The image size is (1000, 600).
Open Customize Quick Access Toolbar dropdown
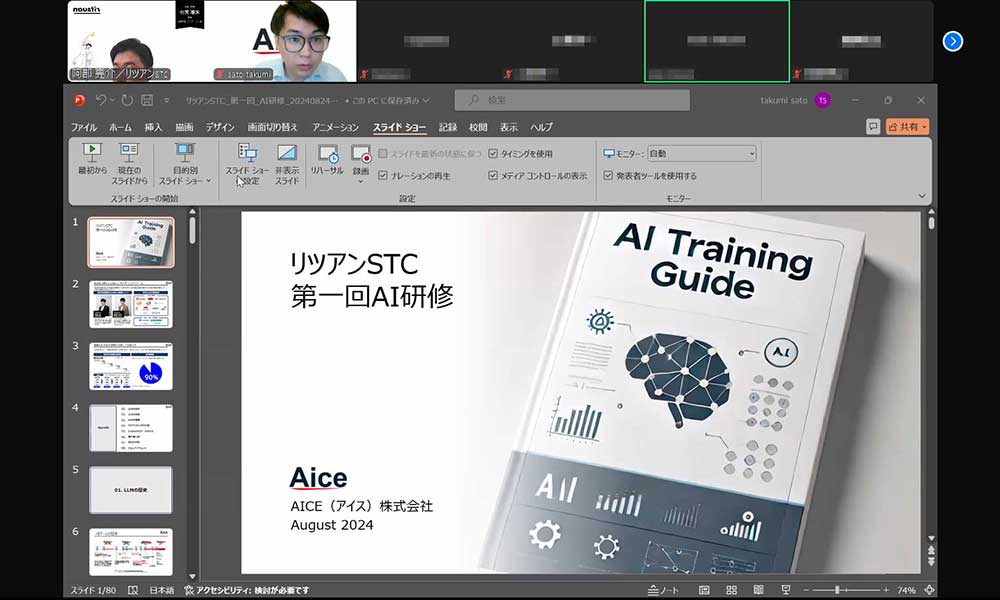tap(166, 100)
